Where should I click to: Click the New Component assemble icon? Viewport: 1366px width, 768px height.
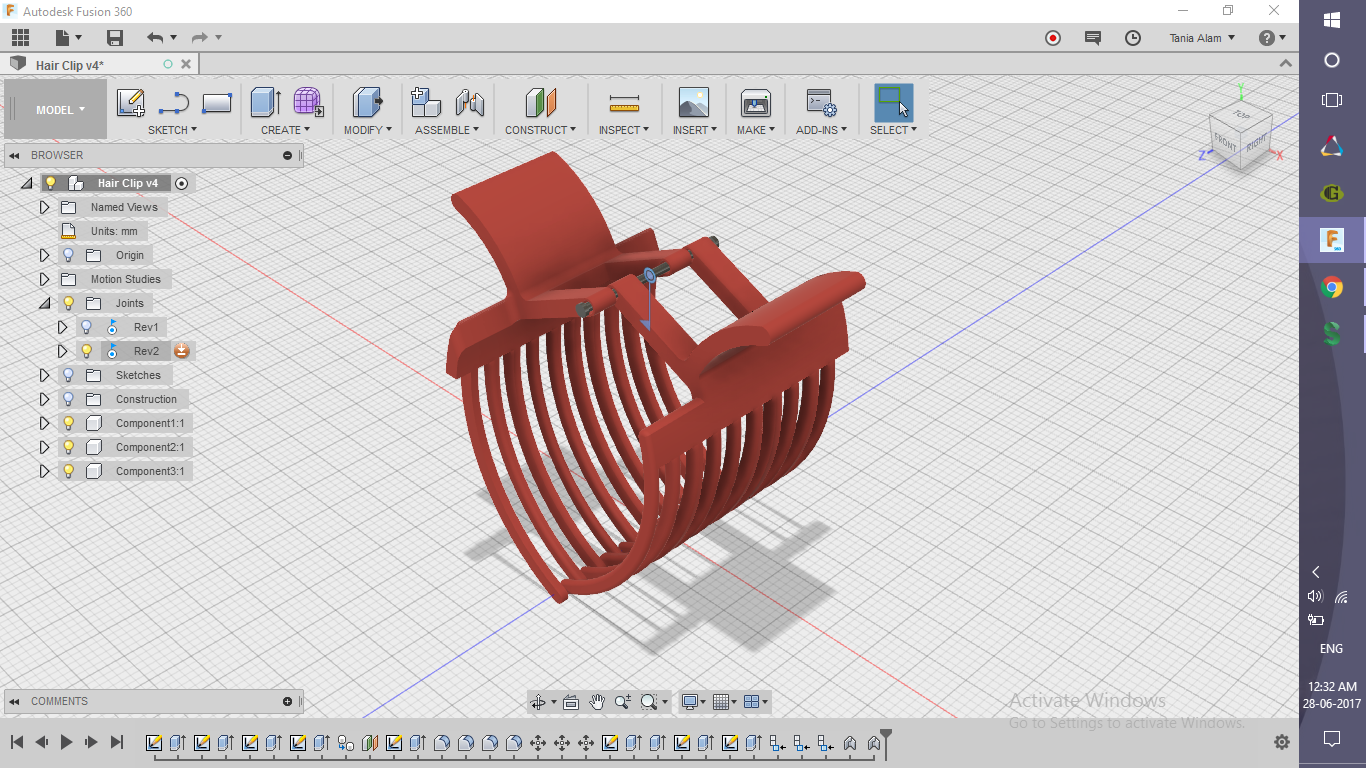427,102
